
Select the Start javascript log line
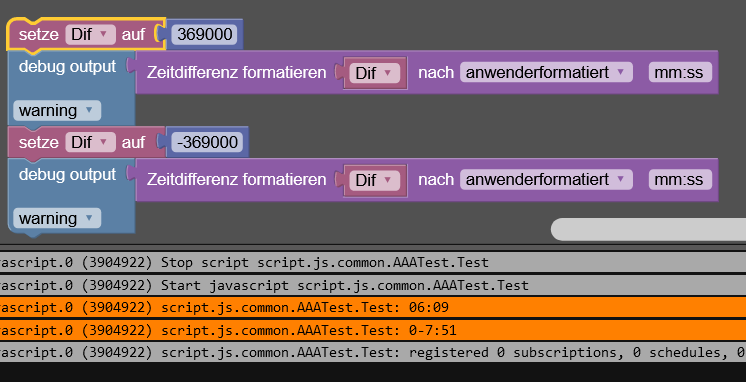pyautogui.click(x=373, y=285)
